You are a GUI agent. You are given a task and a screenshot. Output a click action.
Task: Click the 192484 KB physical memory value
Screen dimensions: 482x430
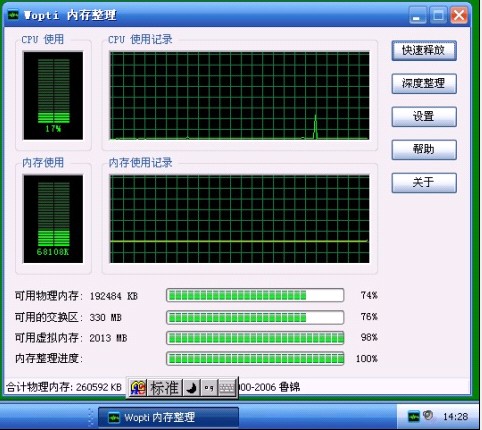pos(114,296)
